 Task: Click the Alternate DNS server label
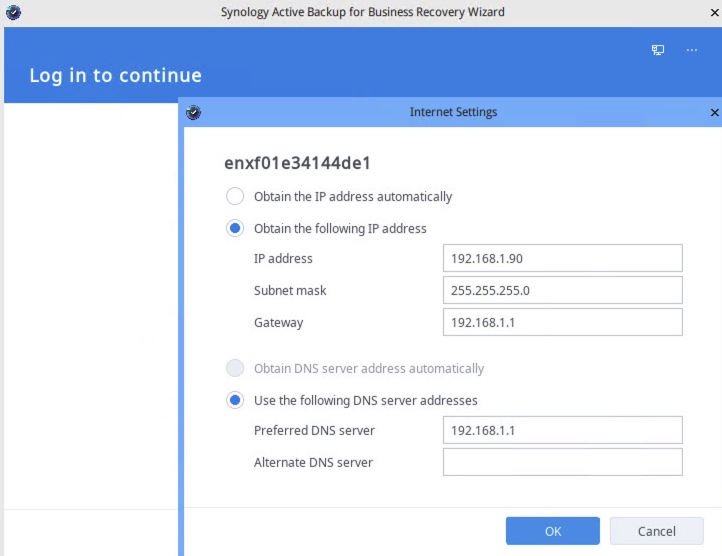coord(314,462)
